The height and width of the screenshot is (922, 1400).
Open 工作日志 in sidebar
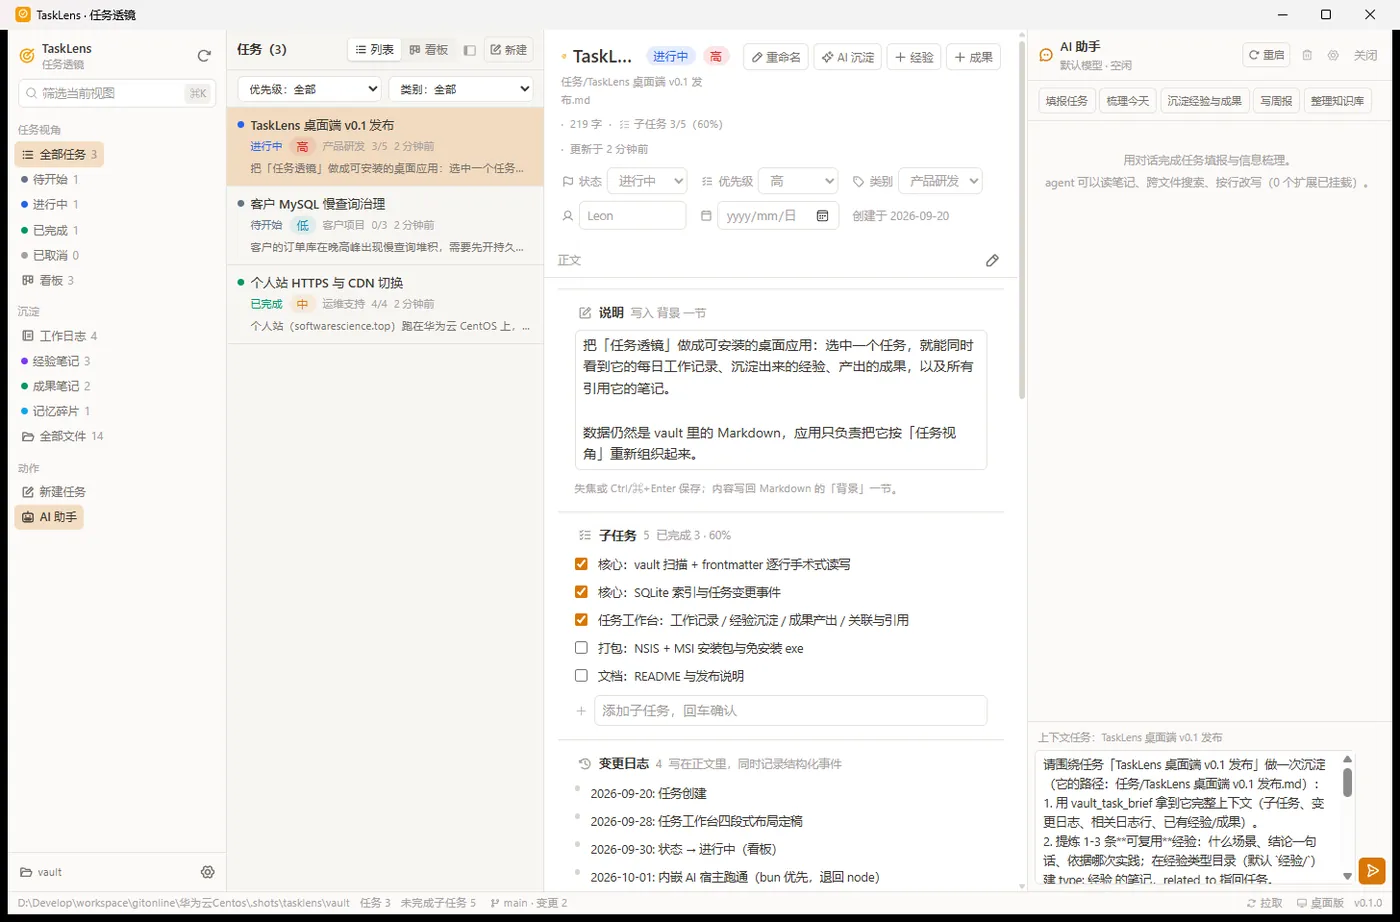point(59,336)
